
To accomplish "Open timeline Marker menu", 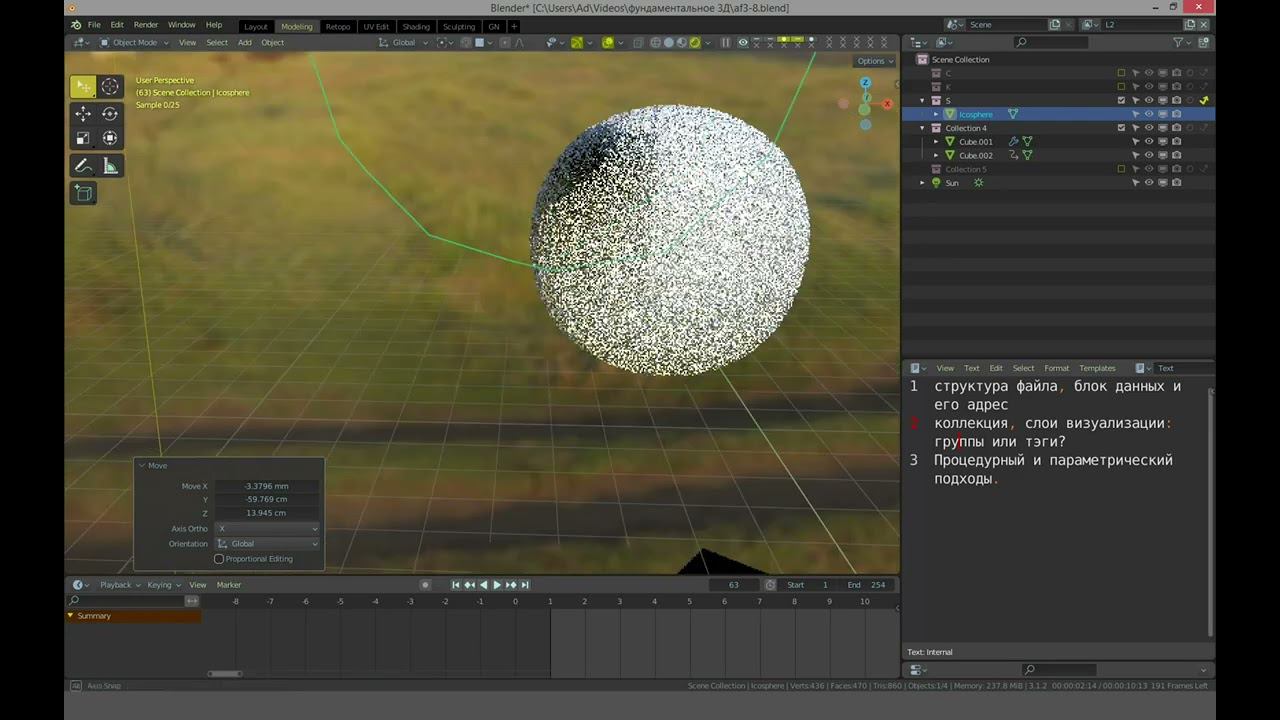I will (229, 585).
